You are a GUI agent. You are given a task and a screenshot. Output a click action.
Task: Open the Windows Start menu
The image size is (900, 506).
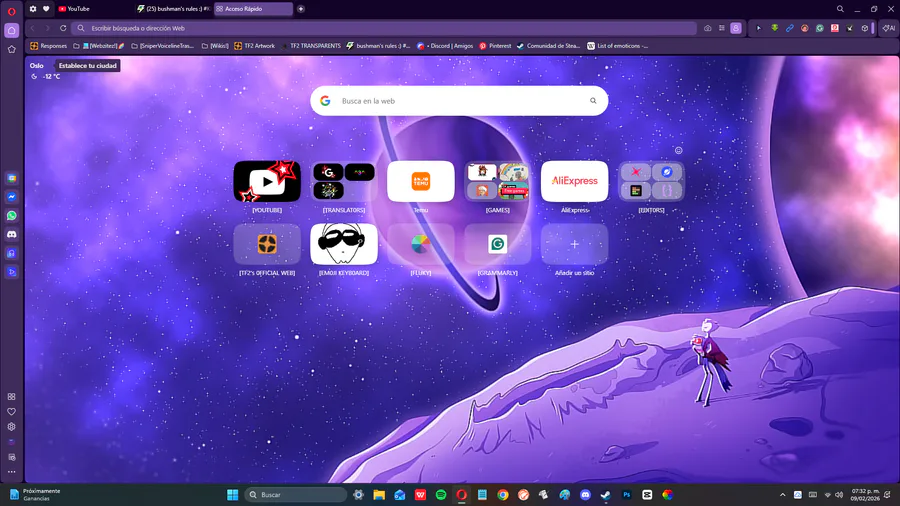(232, 495)
